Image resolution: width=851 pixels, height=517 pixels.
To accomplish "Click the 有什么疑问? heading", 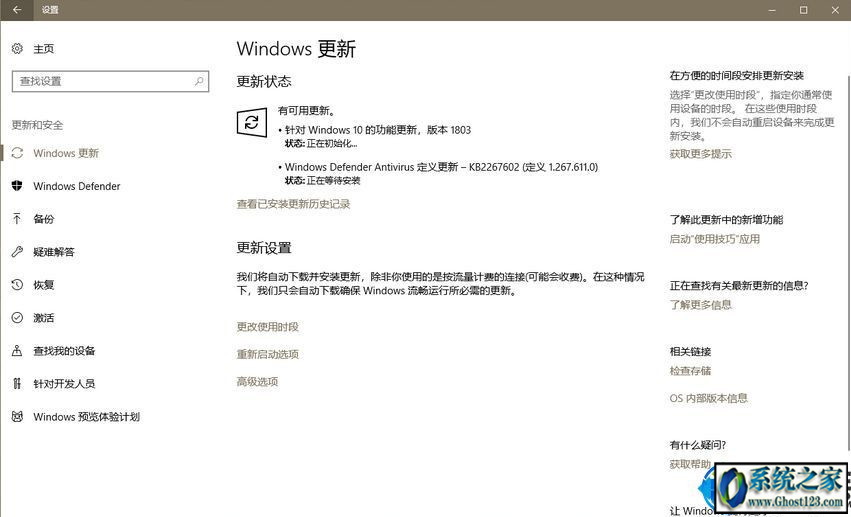I will pos(697,445).
